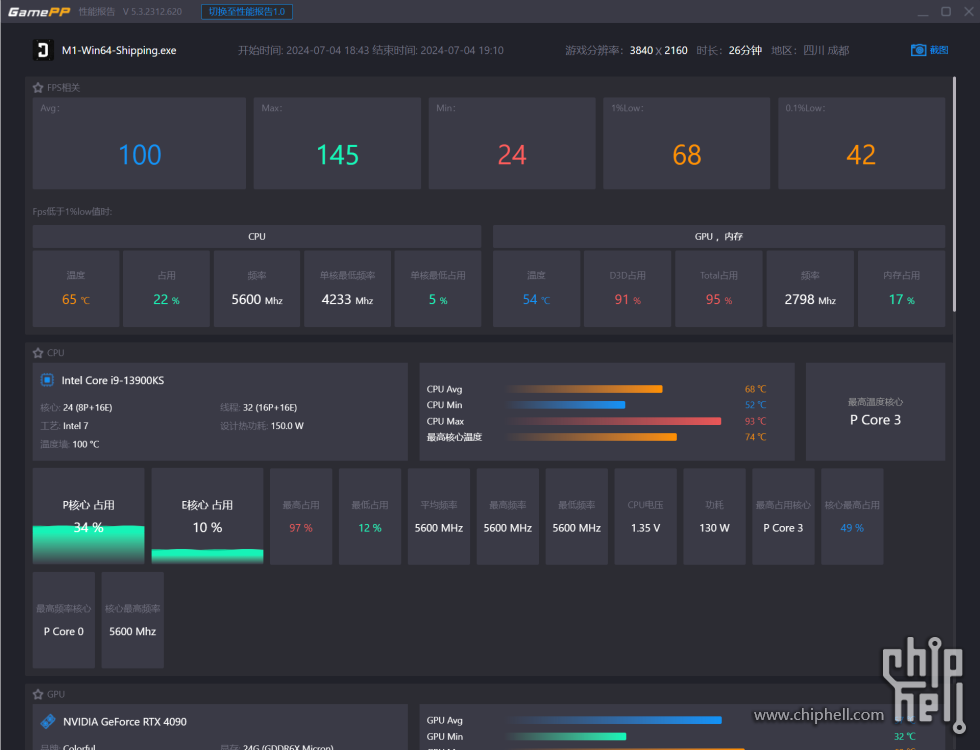Click the Intel Core i9-13900KS processor name
The image size is (980, 750).
point(113,381)
